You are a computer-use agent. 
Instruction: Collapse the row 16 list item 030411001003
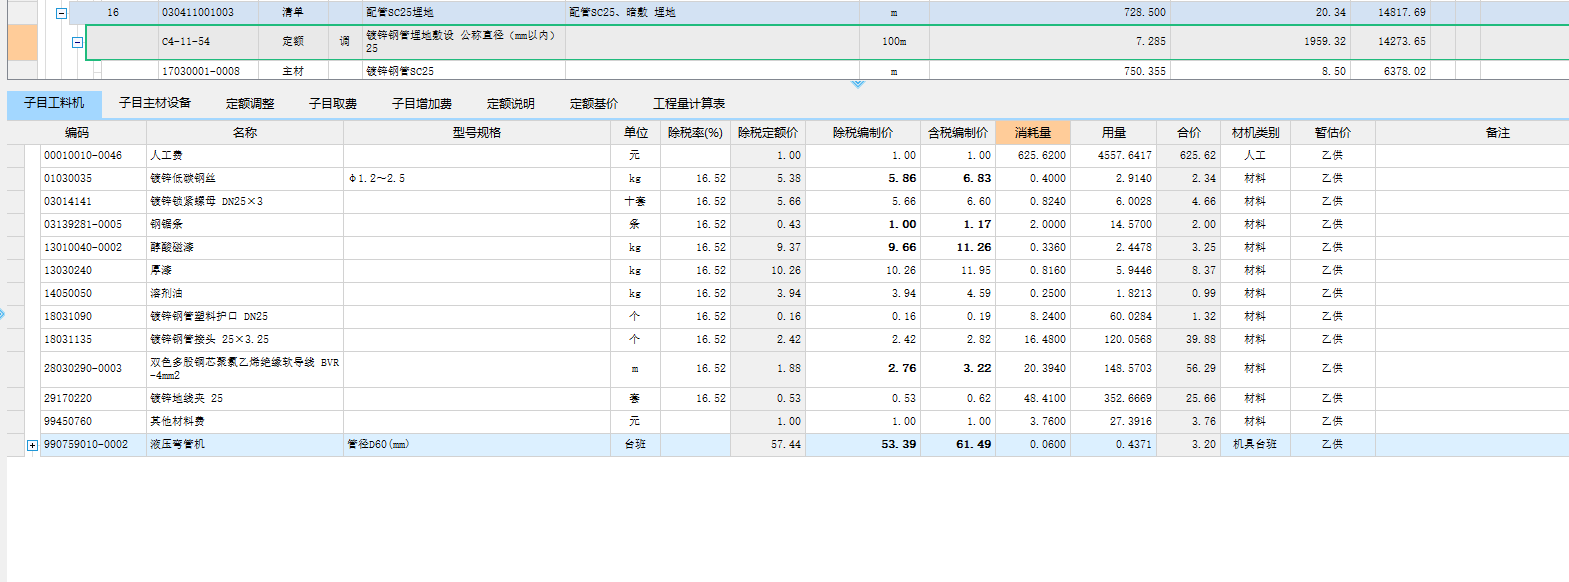[x=61, y=13]
